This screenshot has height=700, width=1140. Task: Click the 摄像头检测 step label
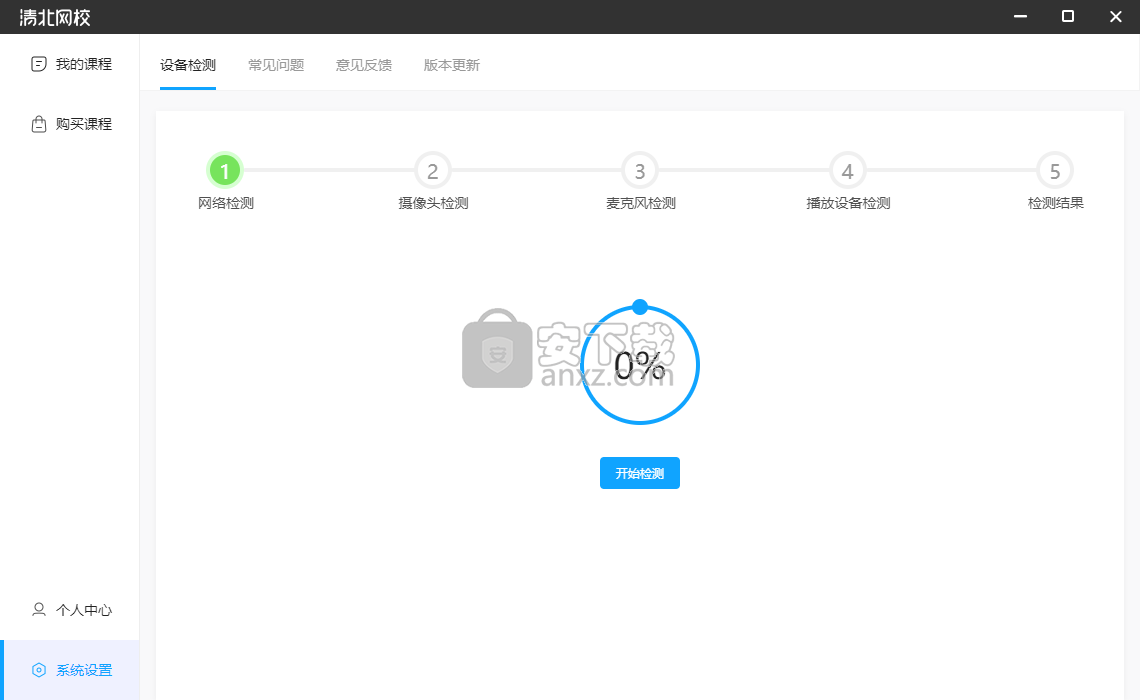click(433, 204)
